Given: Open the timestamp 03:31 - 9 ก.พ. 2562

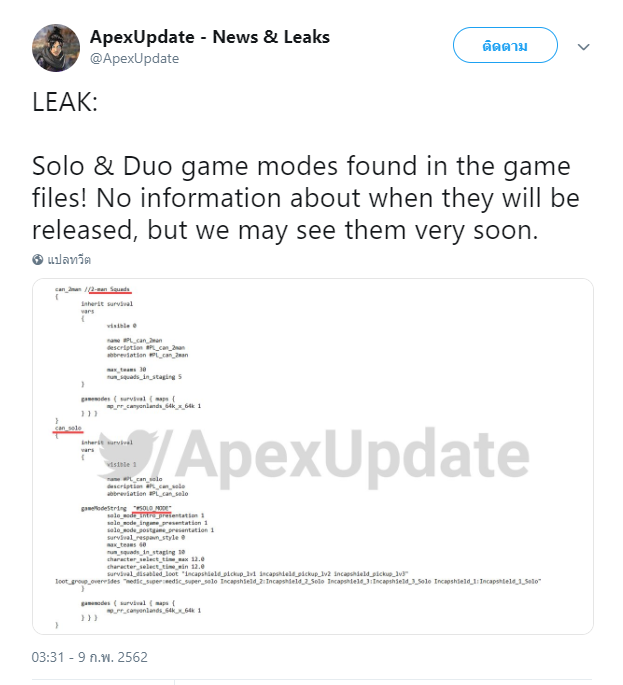Looking at the screenshot, I should click(90, 657).
